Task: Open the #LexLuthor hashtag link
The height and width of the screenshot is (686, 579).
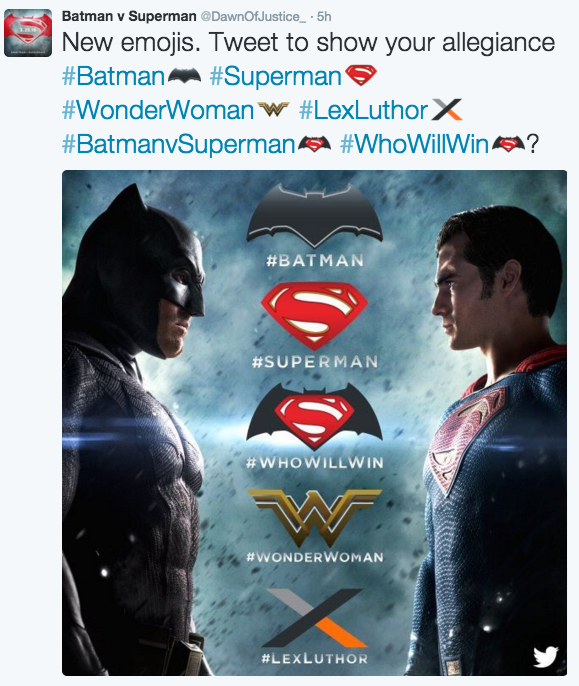Action: tap(363, 110)
